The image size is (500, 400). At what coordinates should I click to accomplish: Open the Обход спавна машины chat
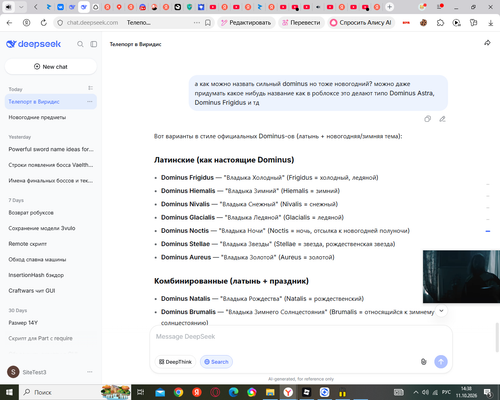tap(51, 259)
